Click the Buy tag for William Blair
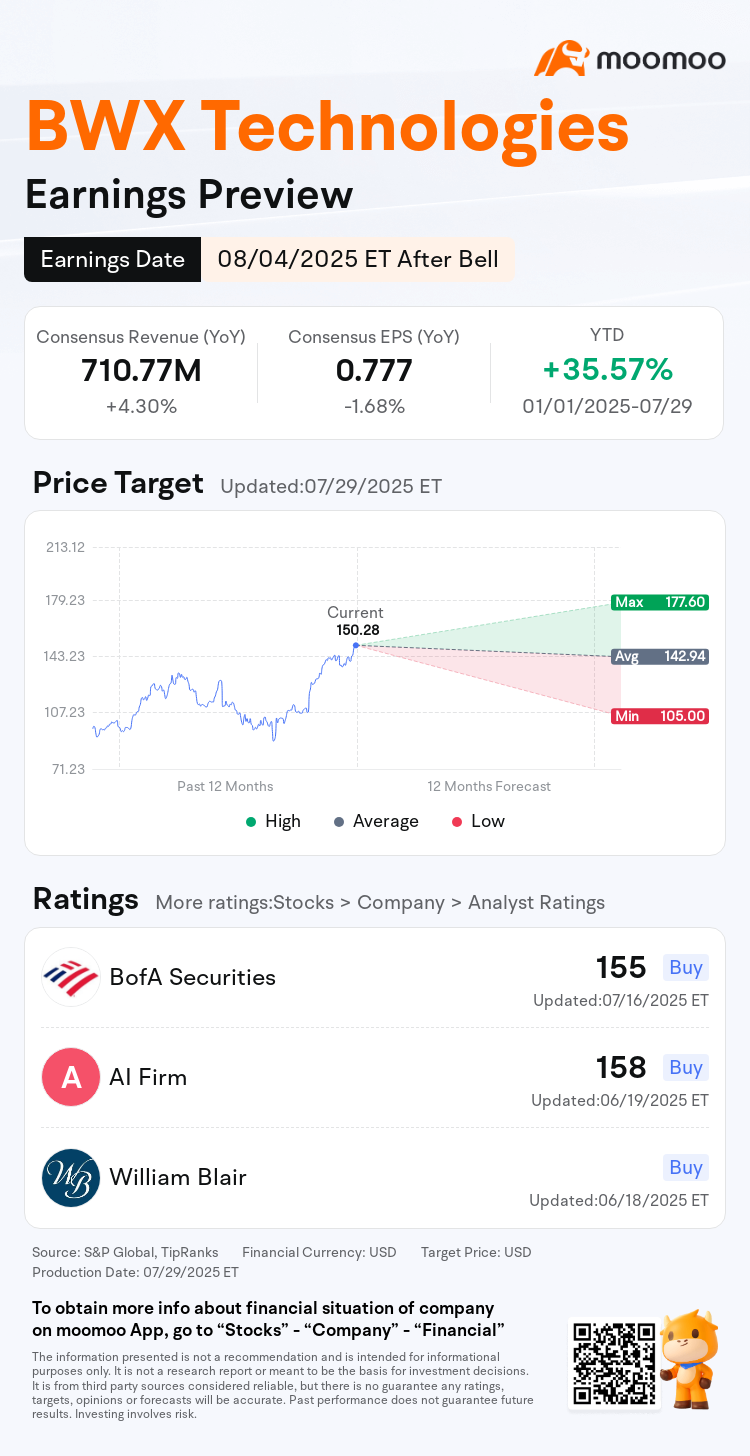The image size is (750, 1456). tap(685, 1167)
